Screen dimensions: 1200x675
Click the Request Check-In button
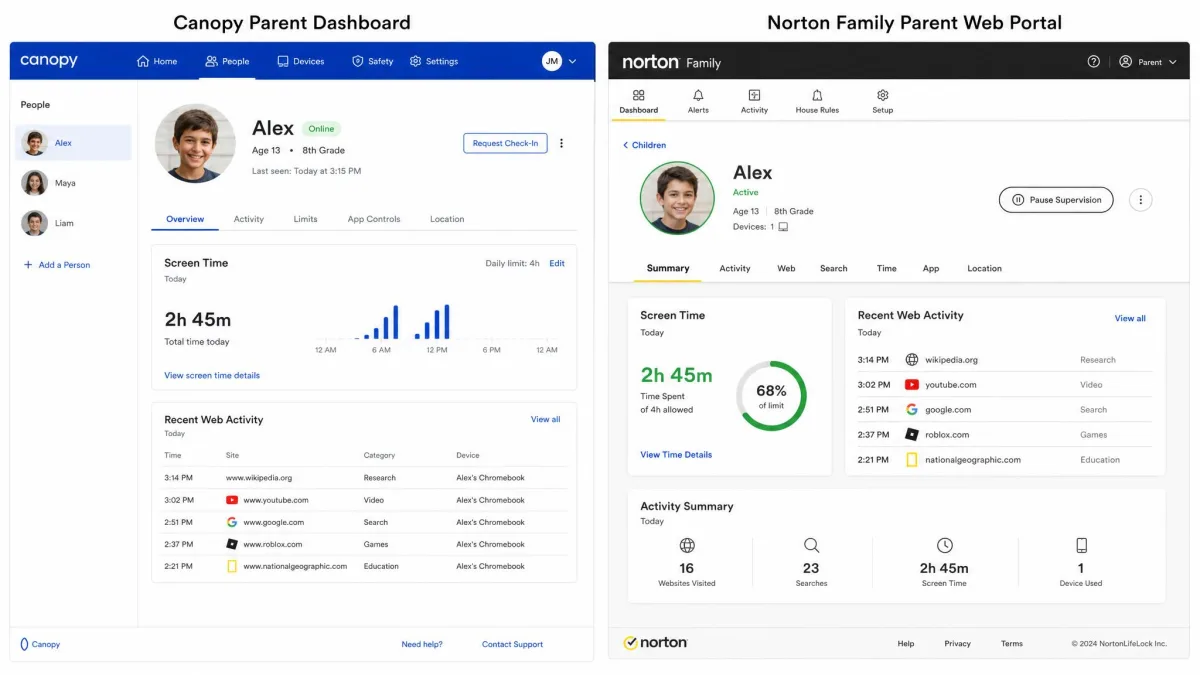(505, 143)
